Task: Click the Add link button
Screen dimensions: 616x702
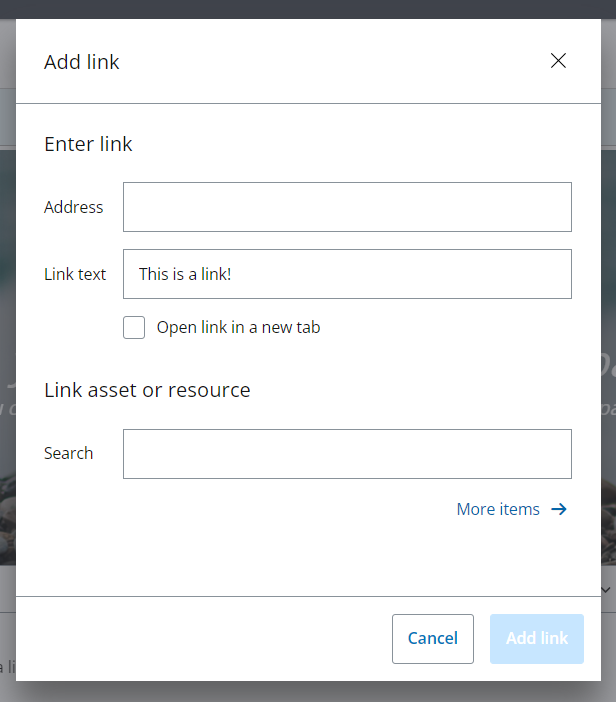Action: pos(537,638)
